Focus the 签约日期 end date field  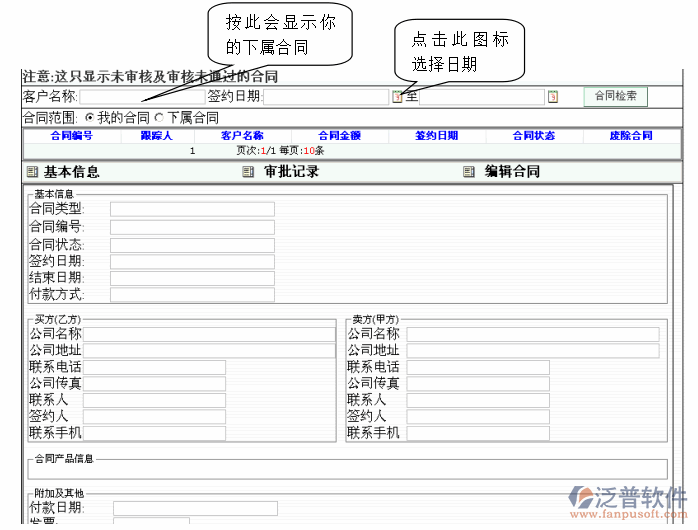pos(482,97)
